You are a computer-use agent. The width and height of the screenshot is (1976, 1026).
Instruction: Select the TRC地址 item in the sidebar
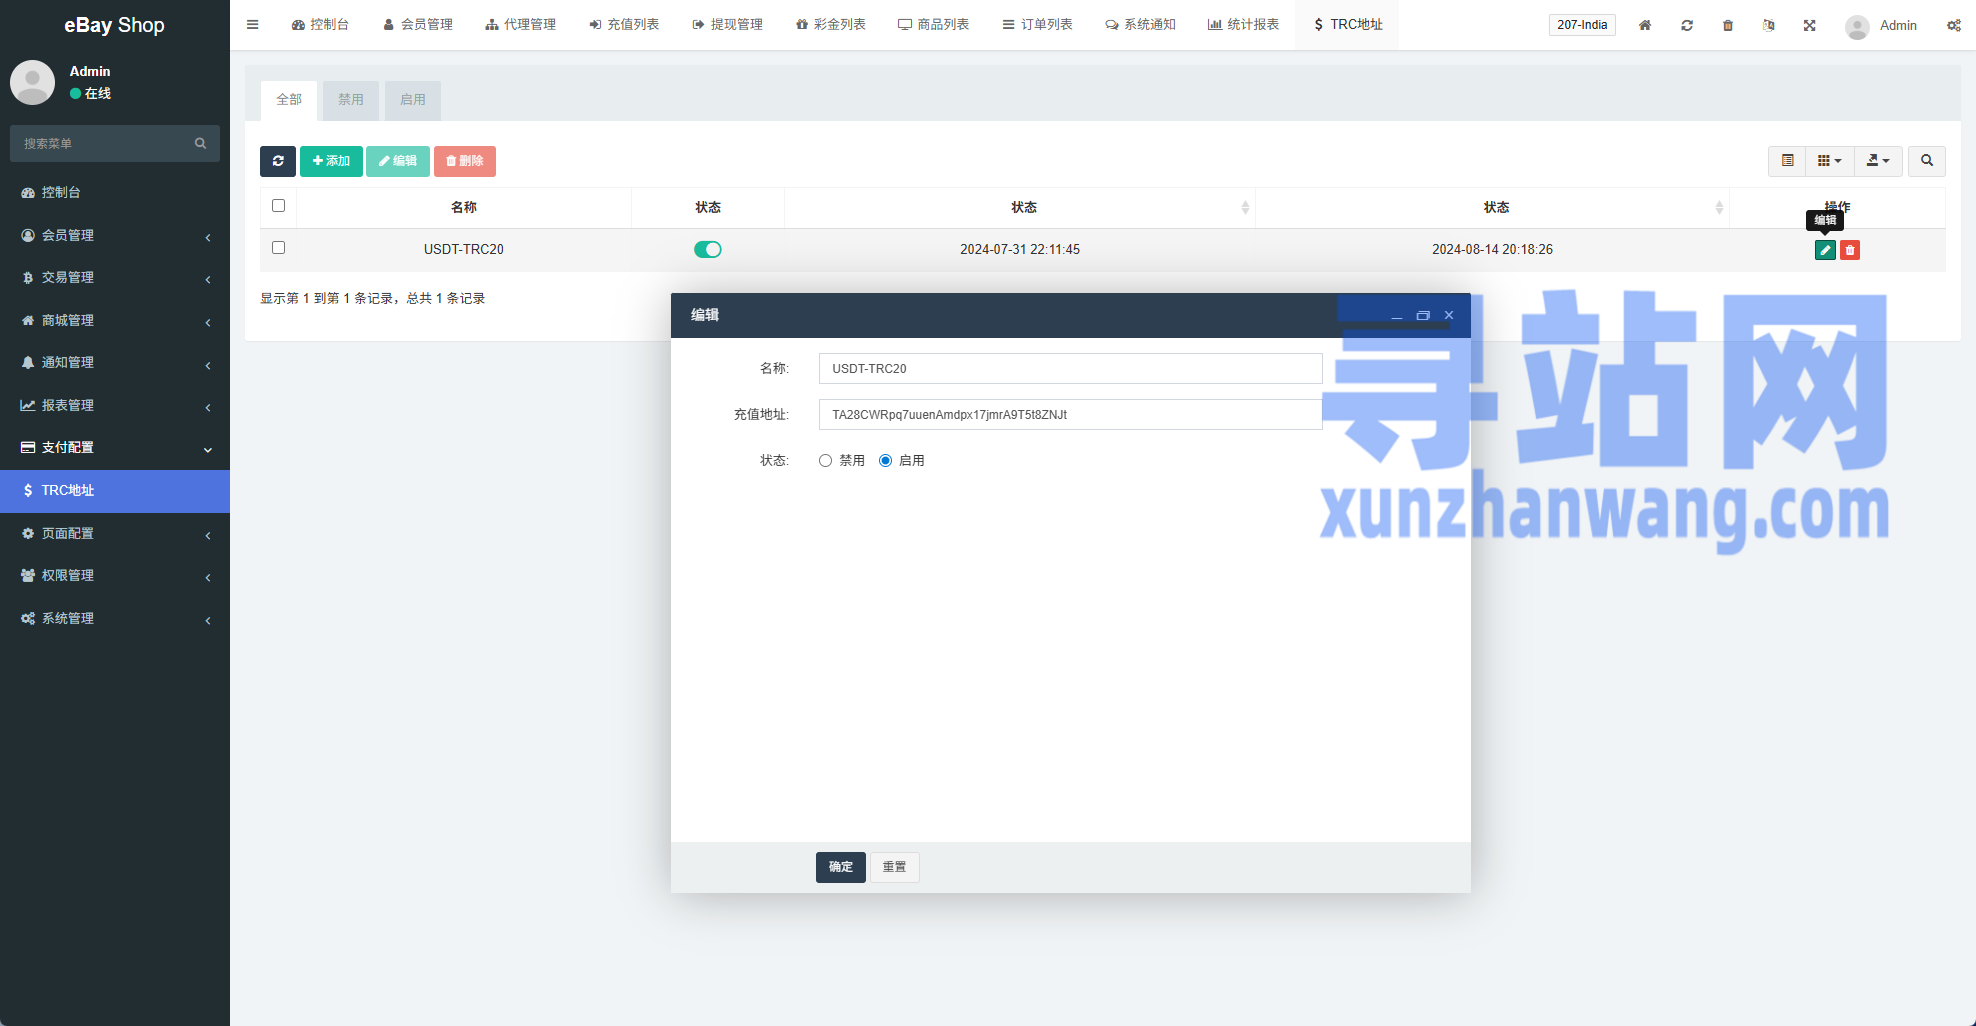(115, 491)
